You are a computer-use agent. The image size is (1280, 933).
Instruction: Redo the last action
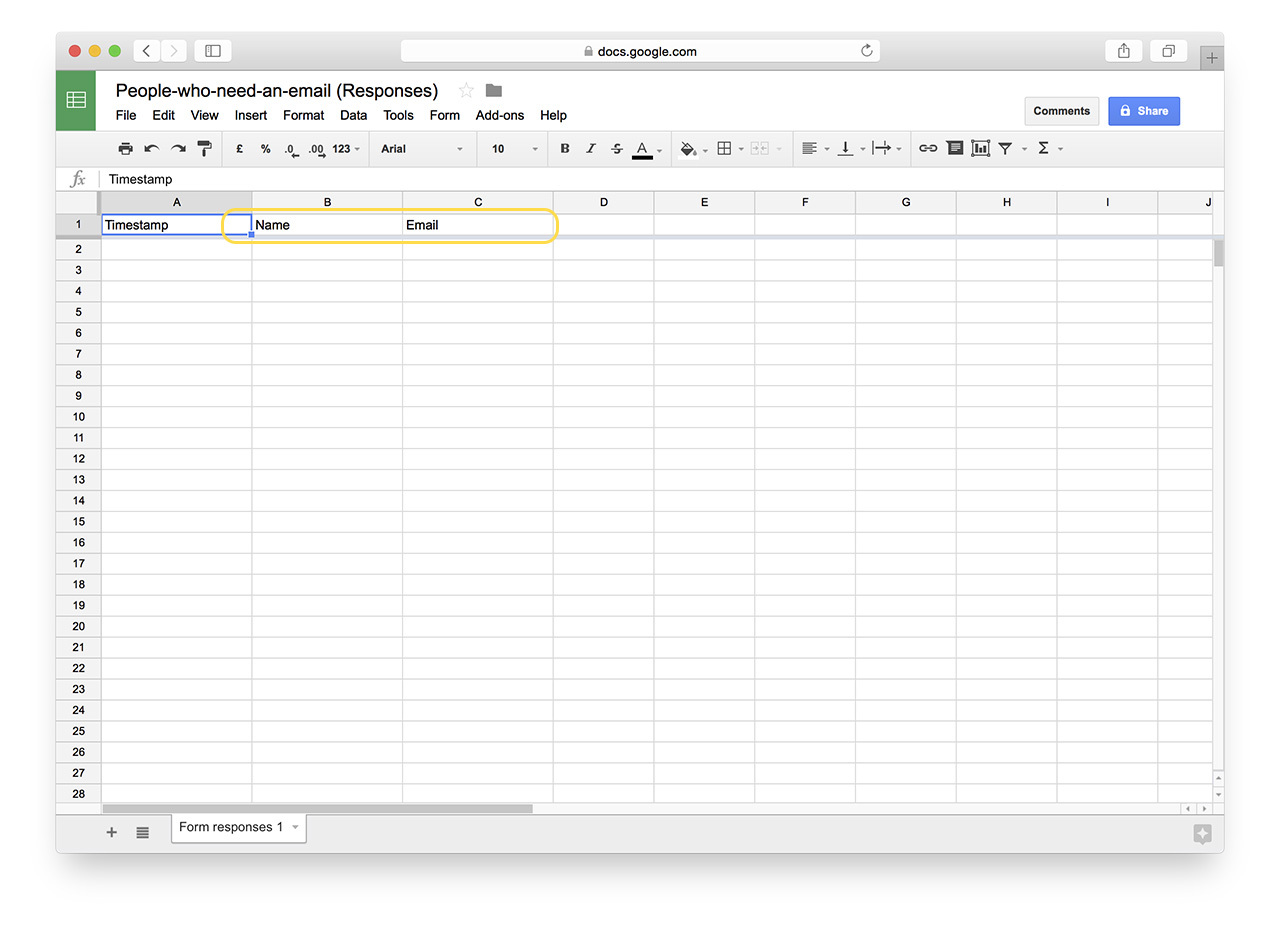point(178,149)
